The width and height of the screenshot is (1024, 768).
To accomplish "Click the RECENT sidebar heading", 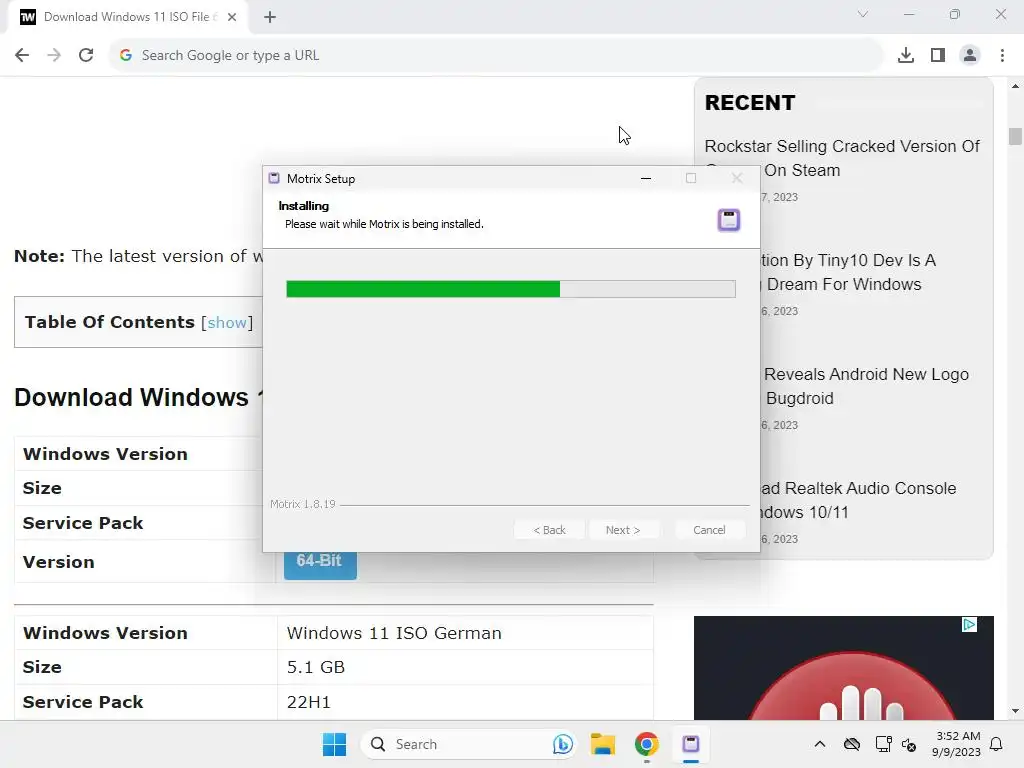I will [750, 103].
